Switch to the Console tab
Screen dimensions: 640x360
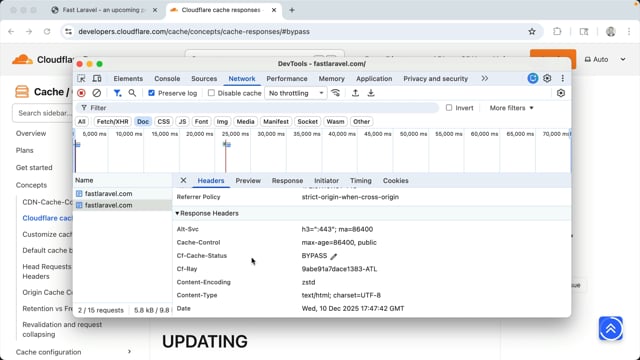[x=167, y=78]
